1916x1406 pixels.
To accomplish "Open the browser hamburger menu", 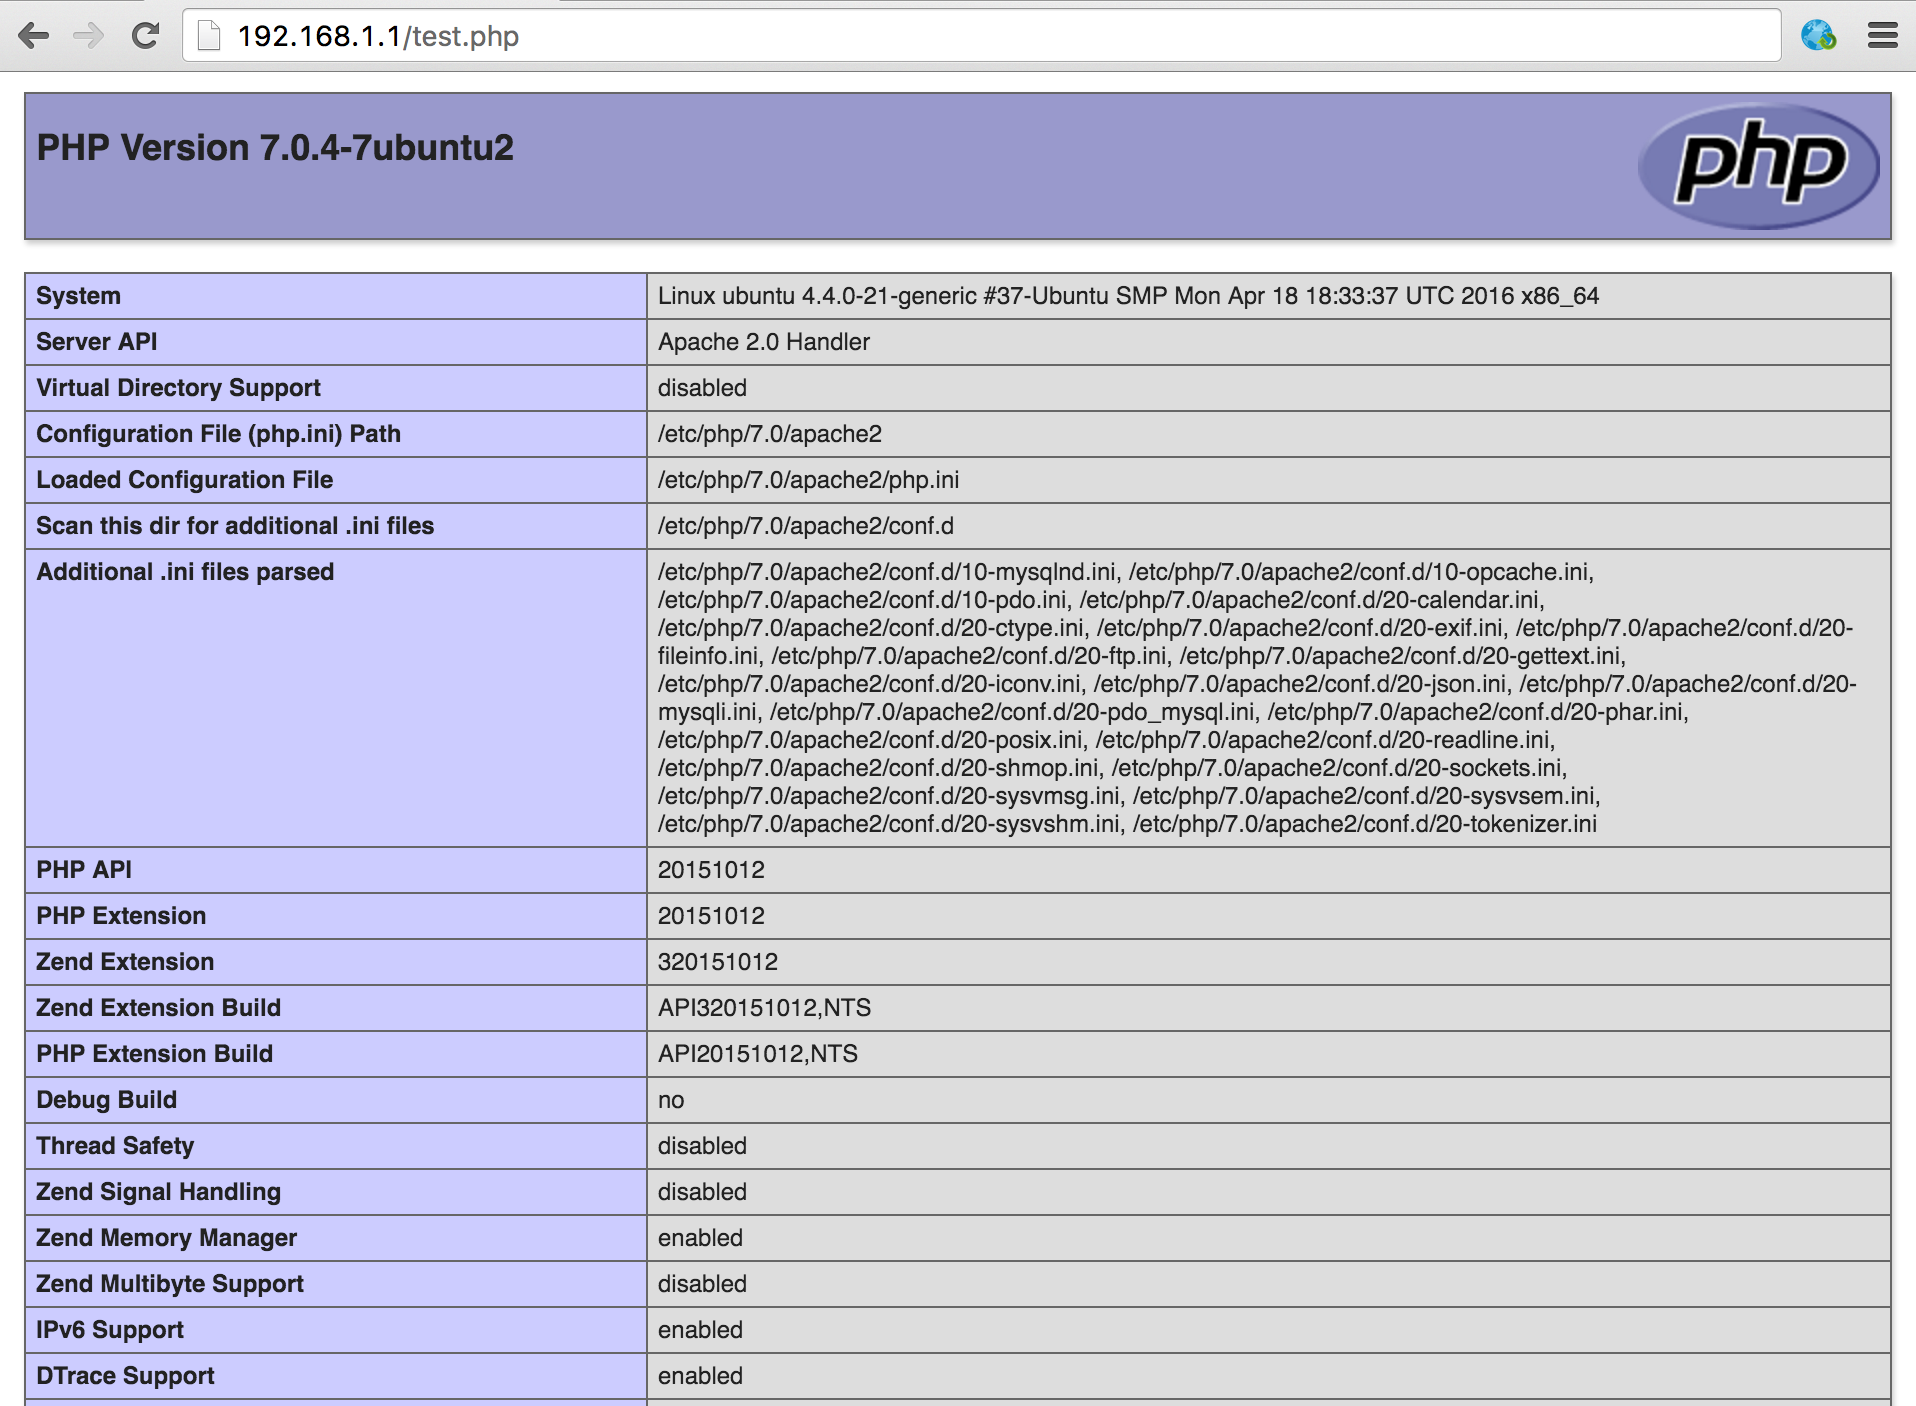I will tap(1882, 36).
